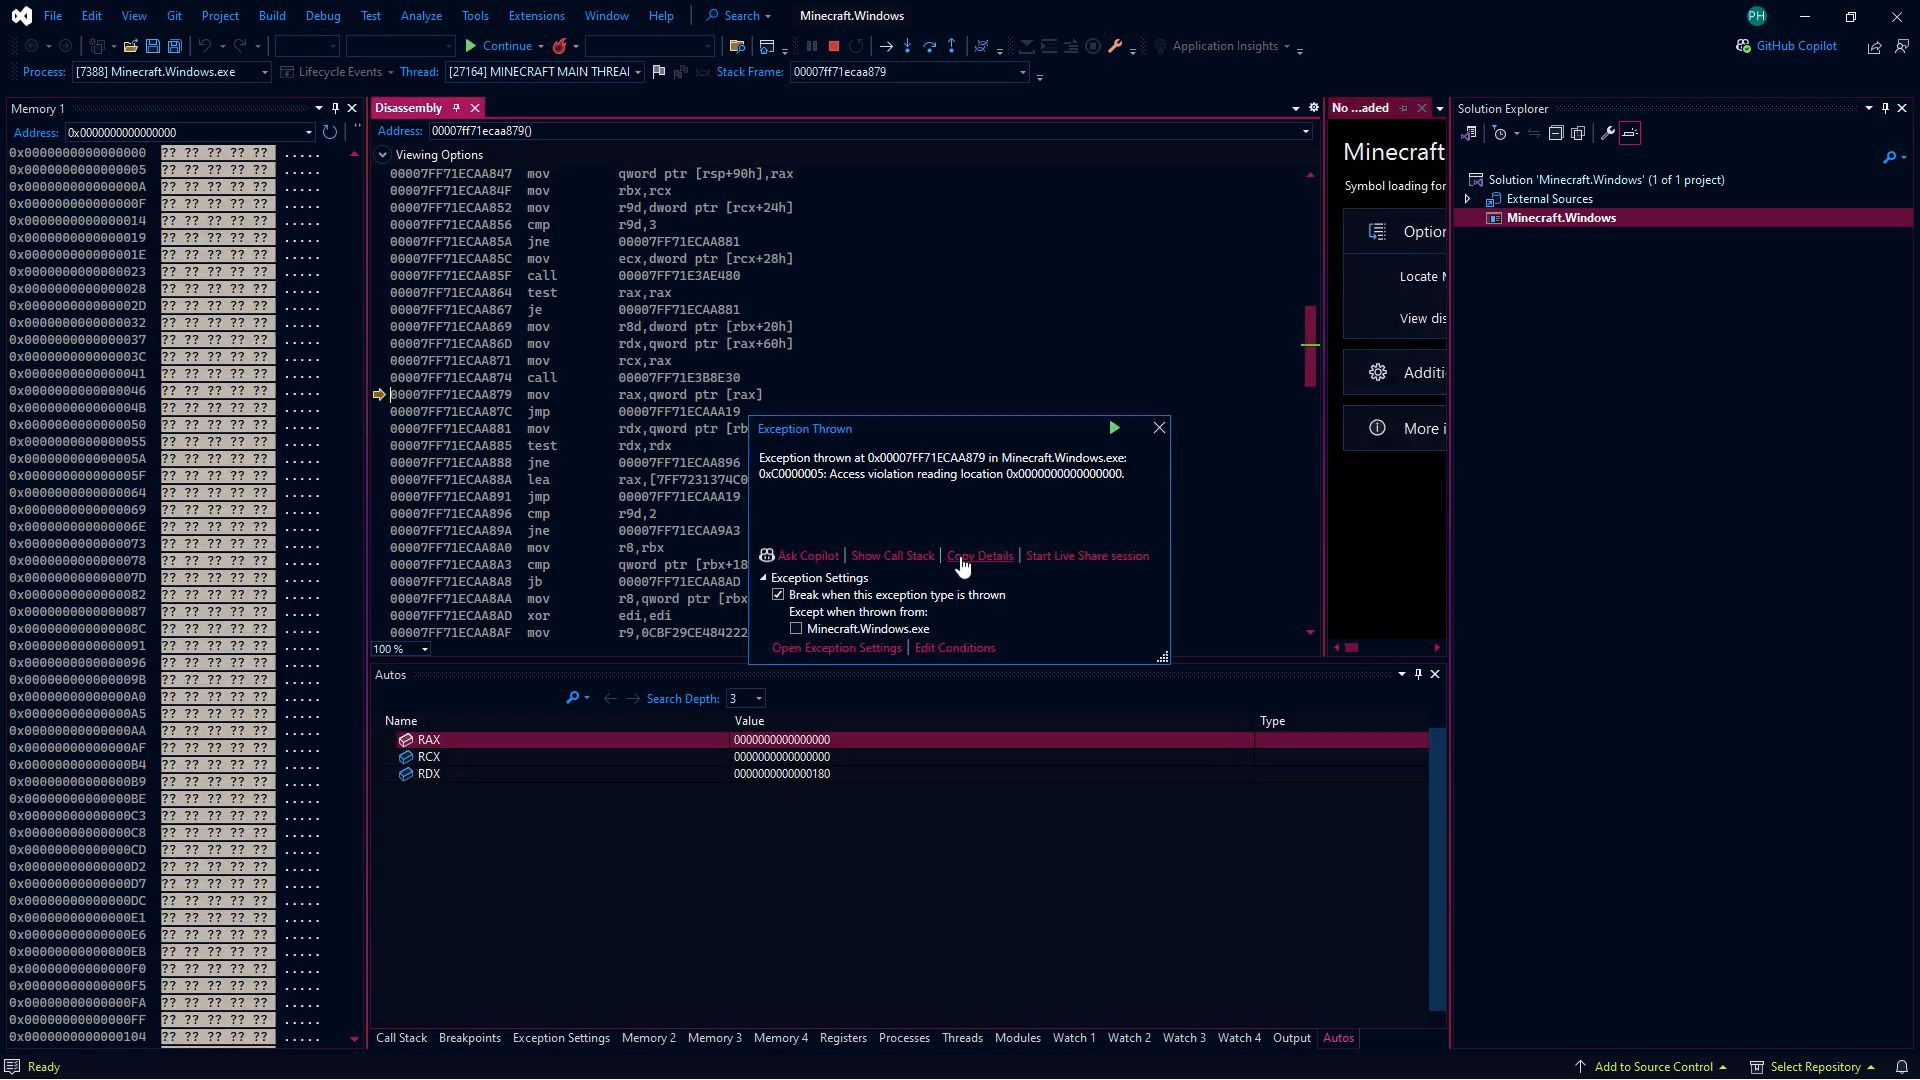Click the Open File folder icon in toolbar
Screen dimensions: 1920x1080
coord(130,46)
